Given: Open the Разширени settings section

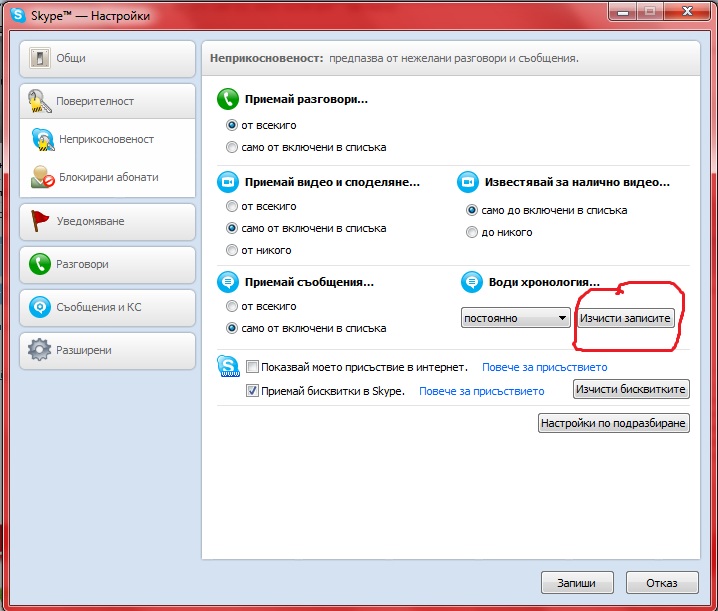Looking at the screenshot, I should [x=108, y=350].
